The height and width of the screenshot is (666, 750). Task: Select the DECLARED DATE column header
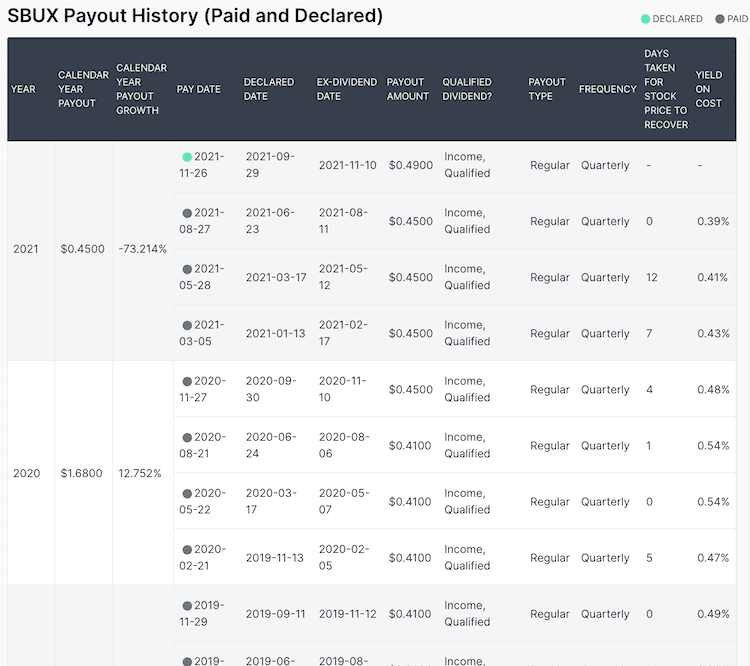point(269,89)
